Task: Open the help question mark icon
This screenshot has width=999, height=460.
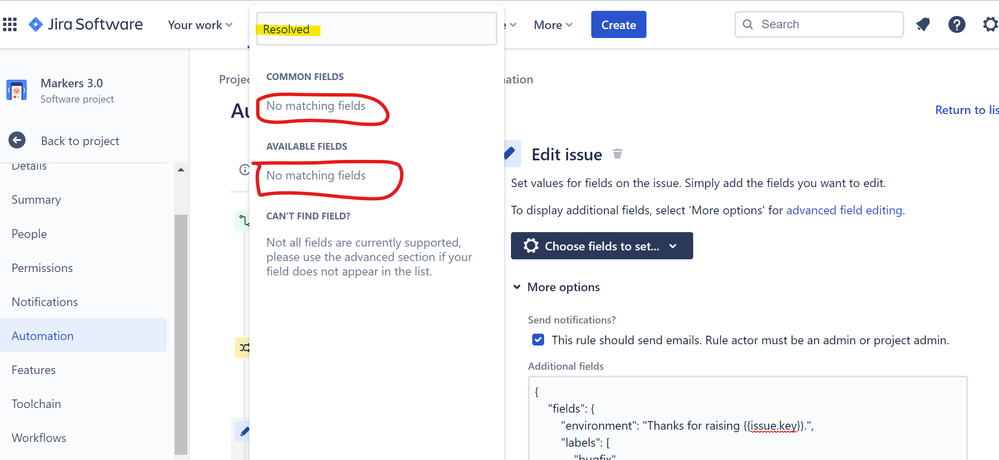Action: [956, 25]
